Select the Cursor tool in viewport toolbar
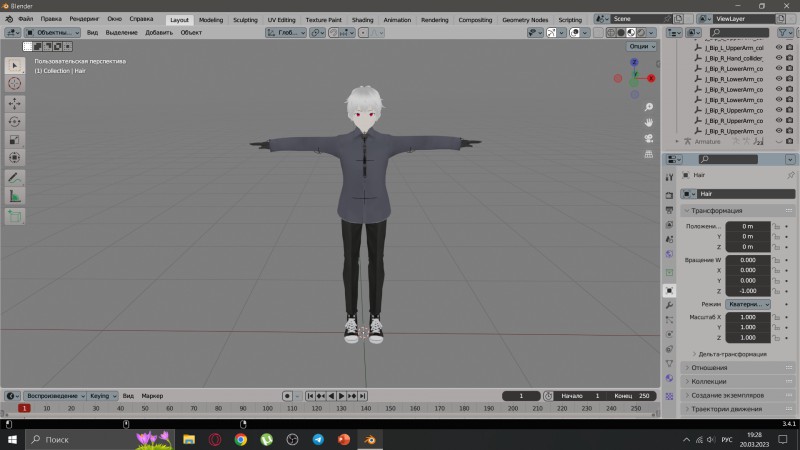The image size is (800, 450). coord(14,84)
